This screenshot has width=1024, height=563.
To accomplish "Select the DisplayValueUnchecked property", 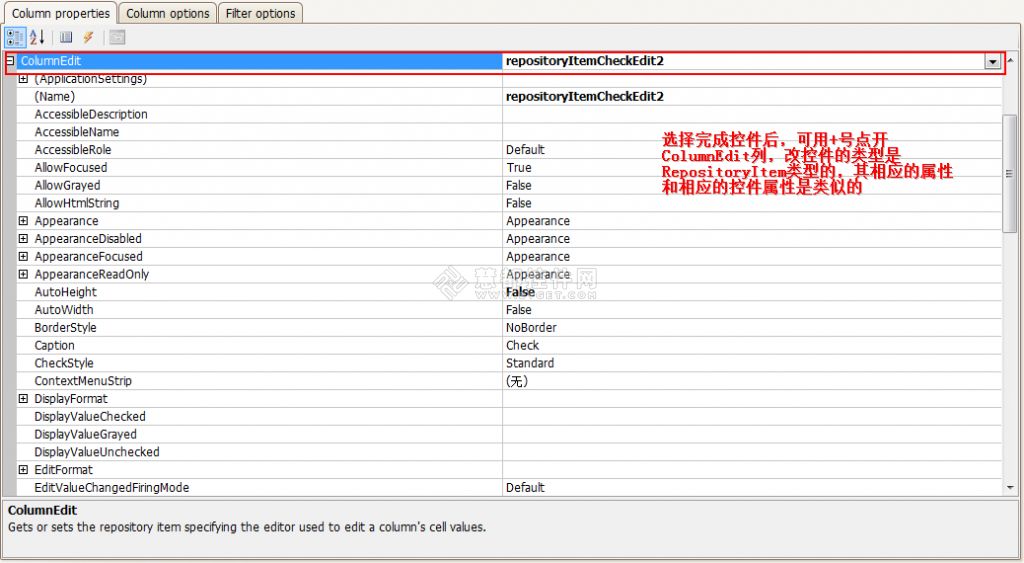I will click(x=260, y=452).
